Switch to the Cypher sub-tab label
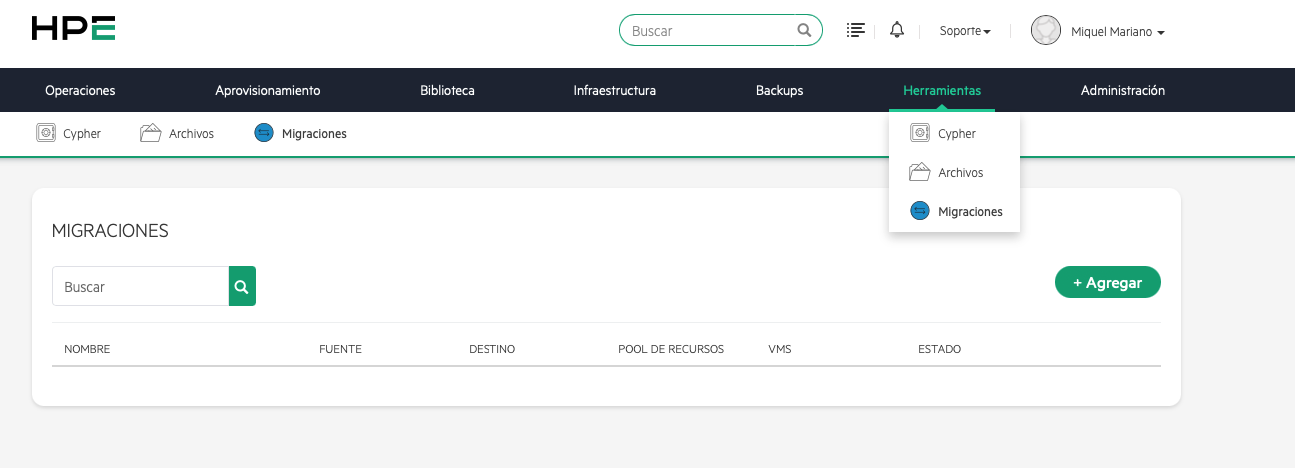 (82, 133)
